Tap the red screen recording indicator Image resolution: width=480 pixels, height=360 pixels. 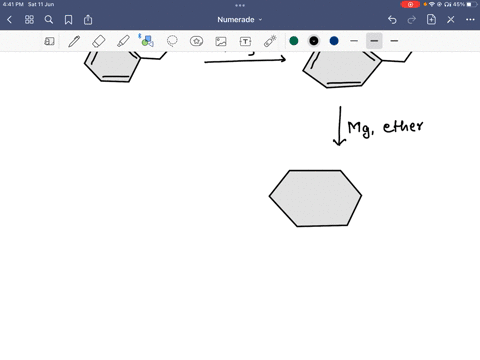(x=410, y=4)
